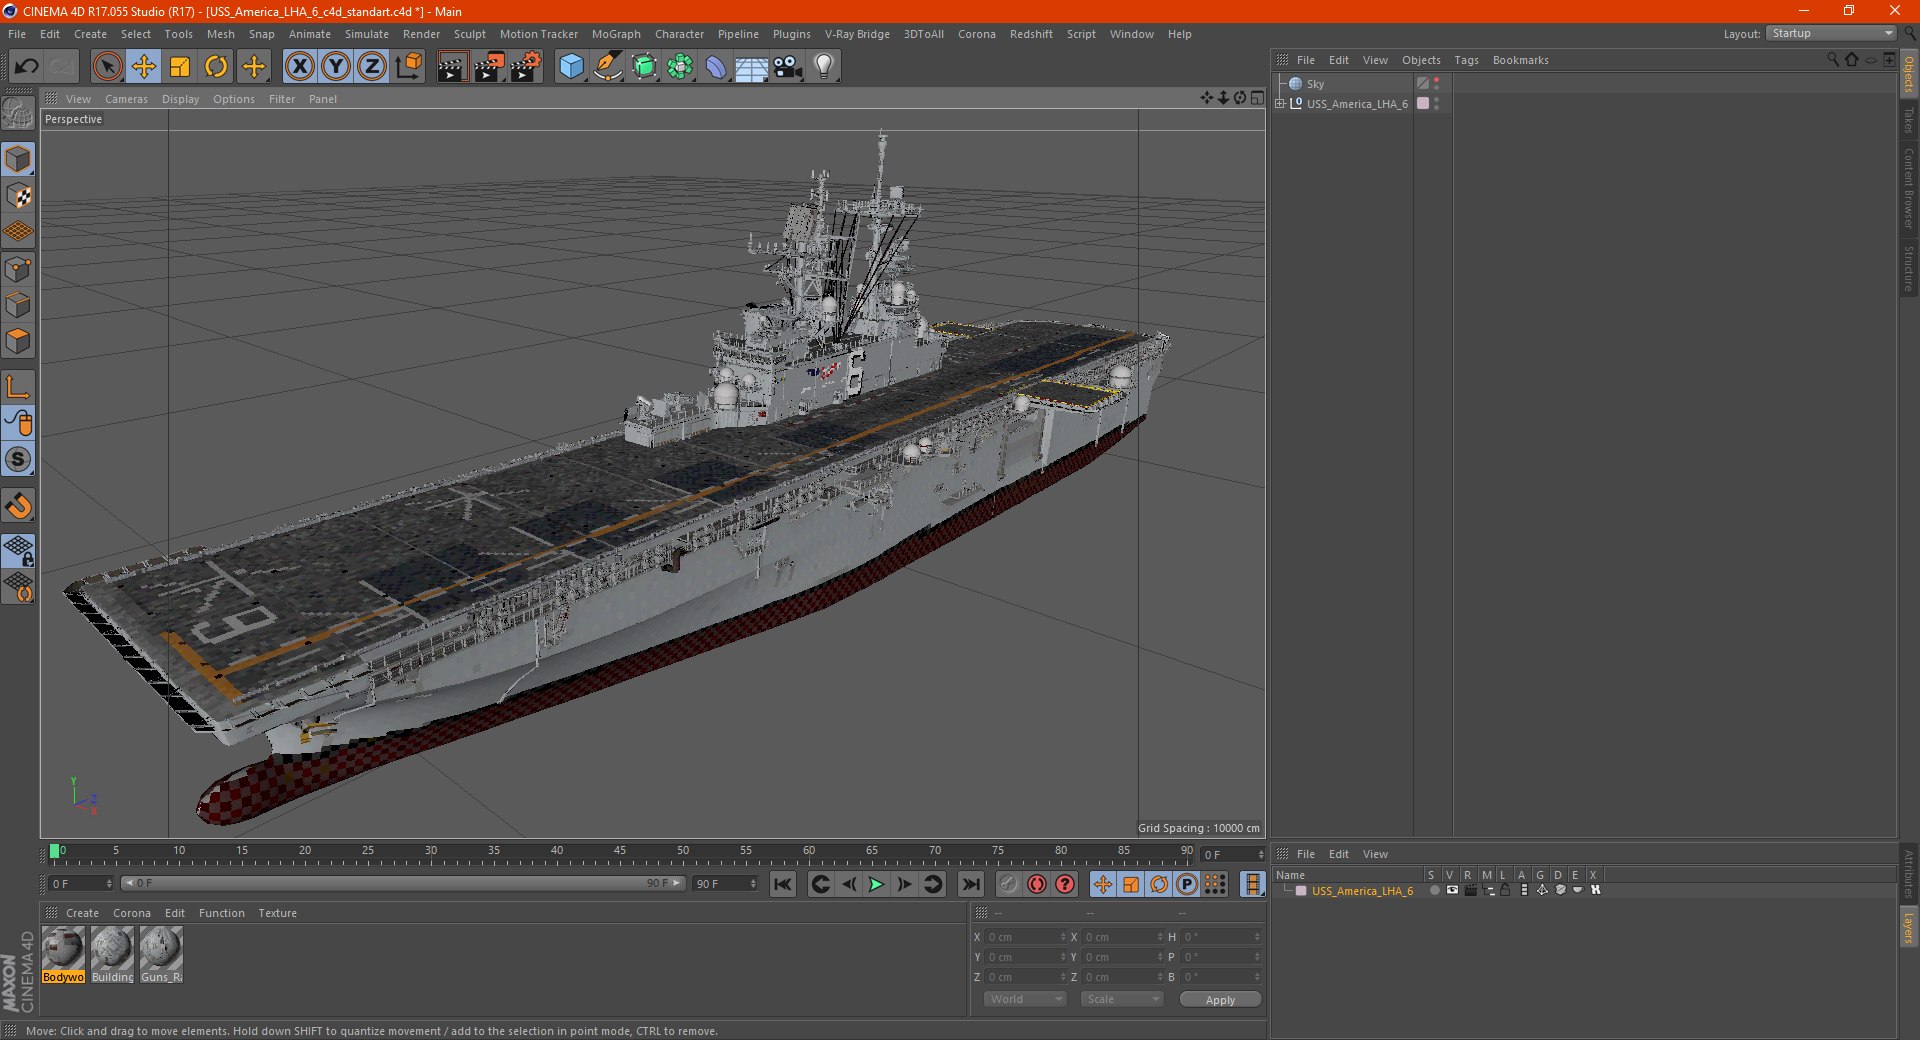
Task: Open the Simulate menu
Action: [x=367, y=34]
